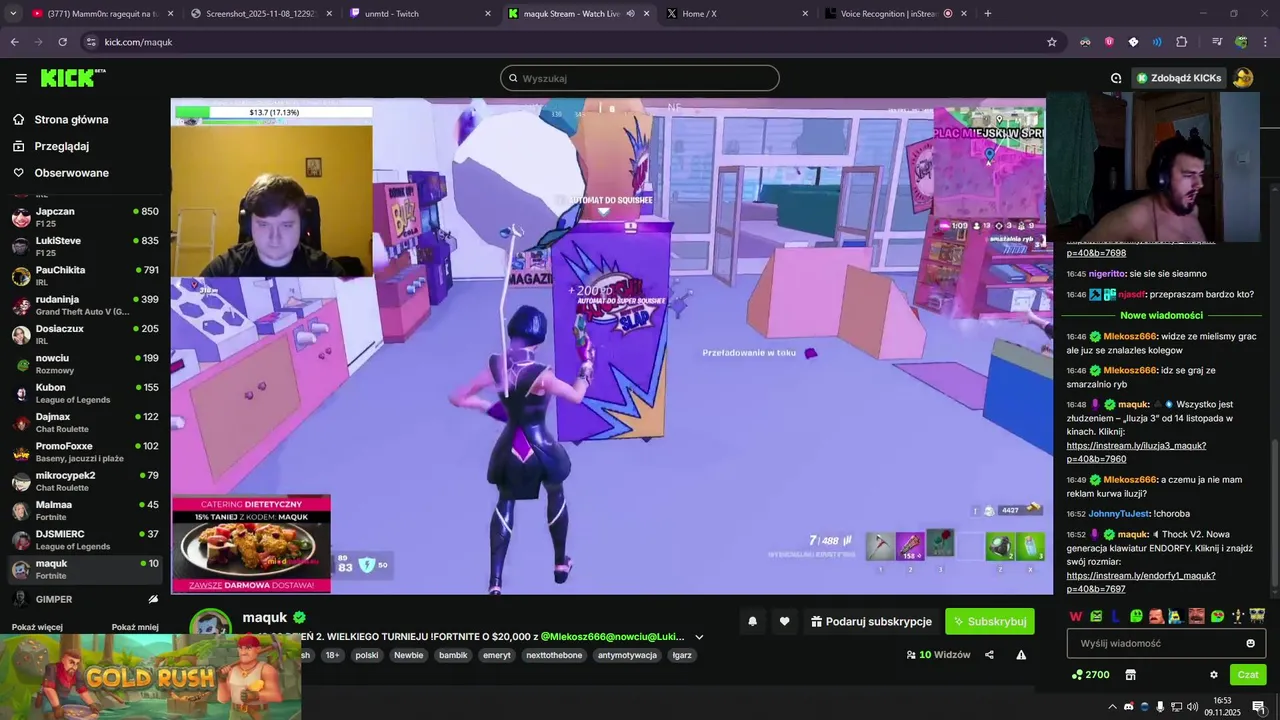
Task: Click Pokaż mniej in sidebar
Action: pos(135,627)
